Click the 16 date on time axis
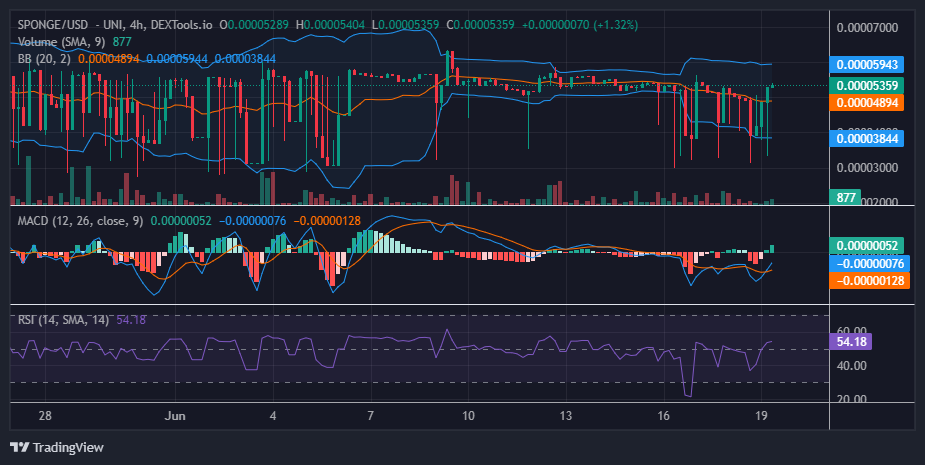Screen dimensions: 925x465 coord(664,416)
